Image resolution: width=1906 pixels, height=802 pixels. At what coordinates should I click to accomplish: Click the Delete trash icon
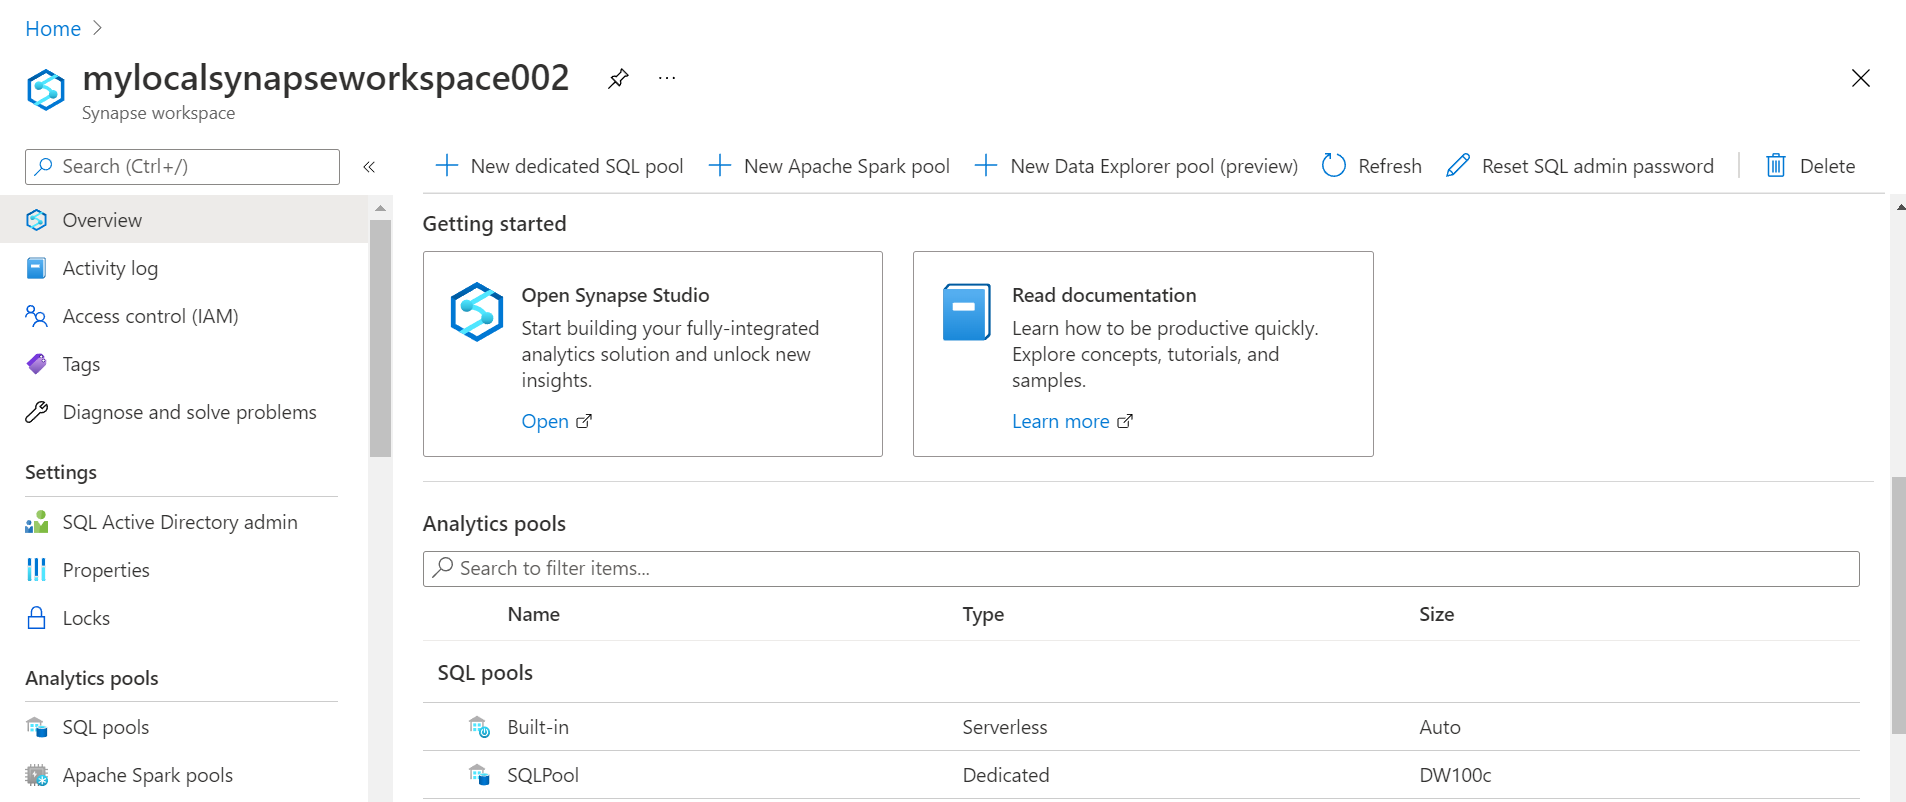[x=1775, y=166]
